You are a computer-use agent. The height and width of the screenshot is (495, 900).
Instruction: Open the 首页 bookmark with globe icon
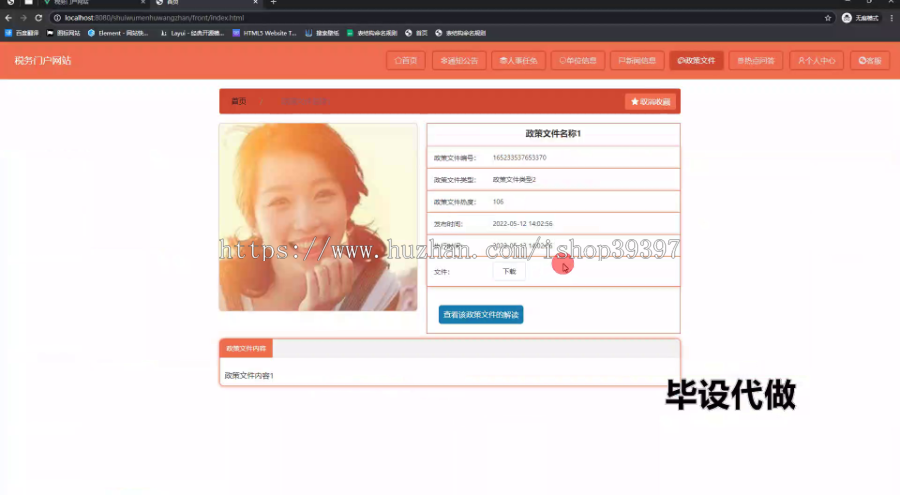(x=416, y=33)
